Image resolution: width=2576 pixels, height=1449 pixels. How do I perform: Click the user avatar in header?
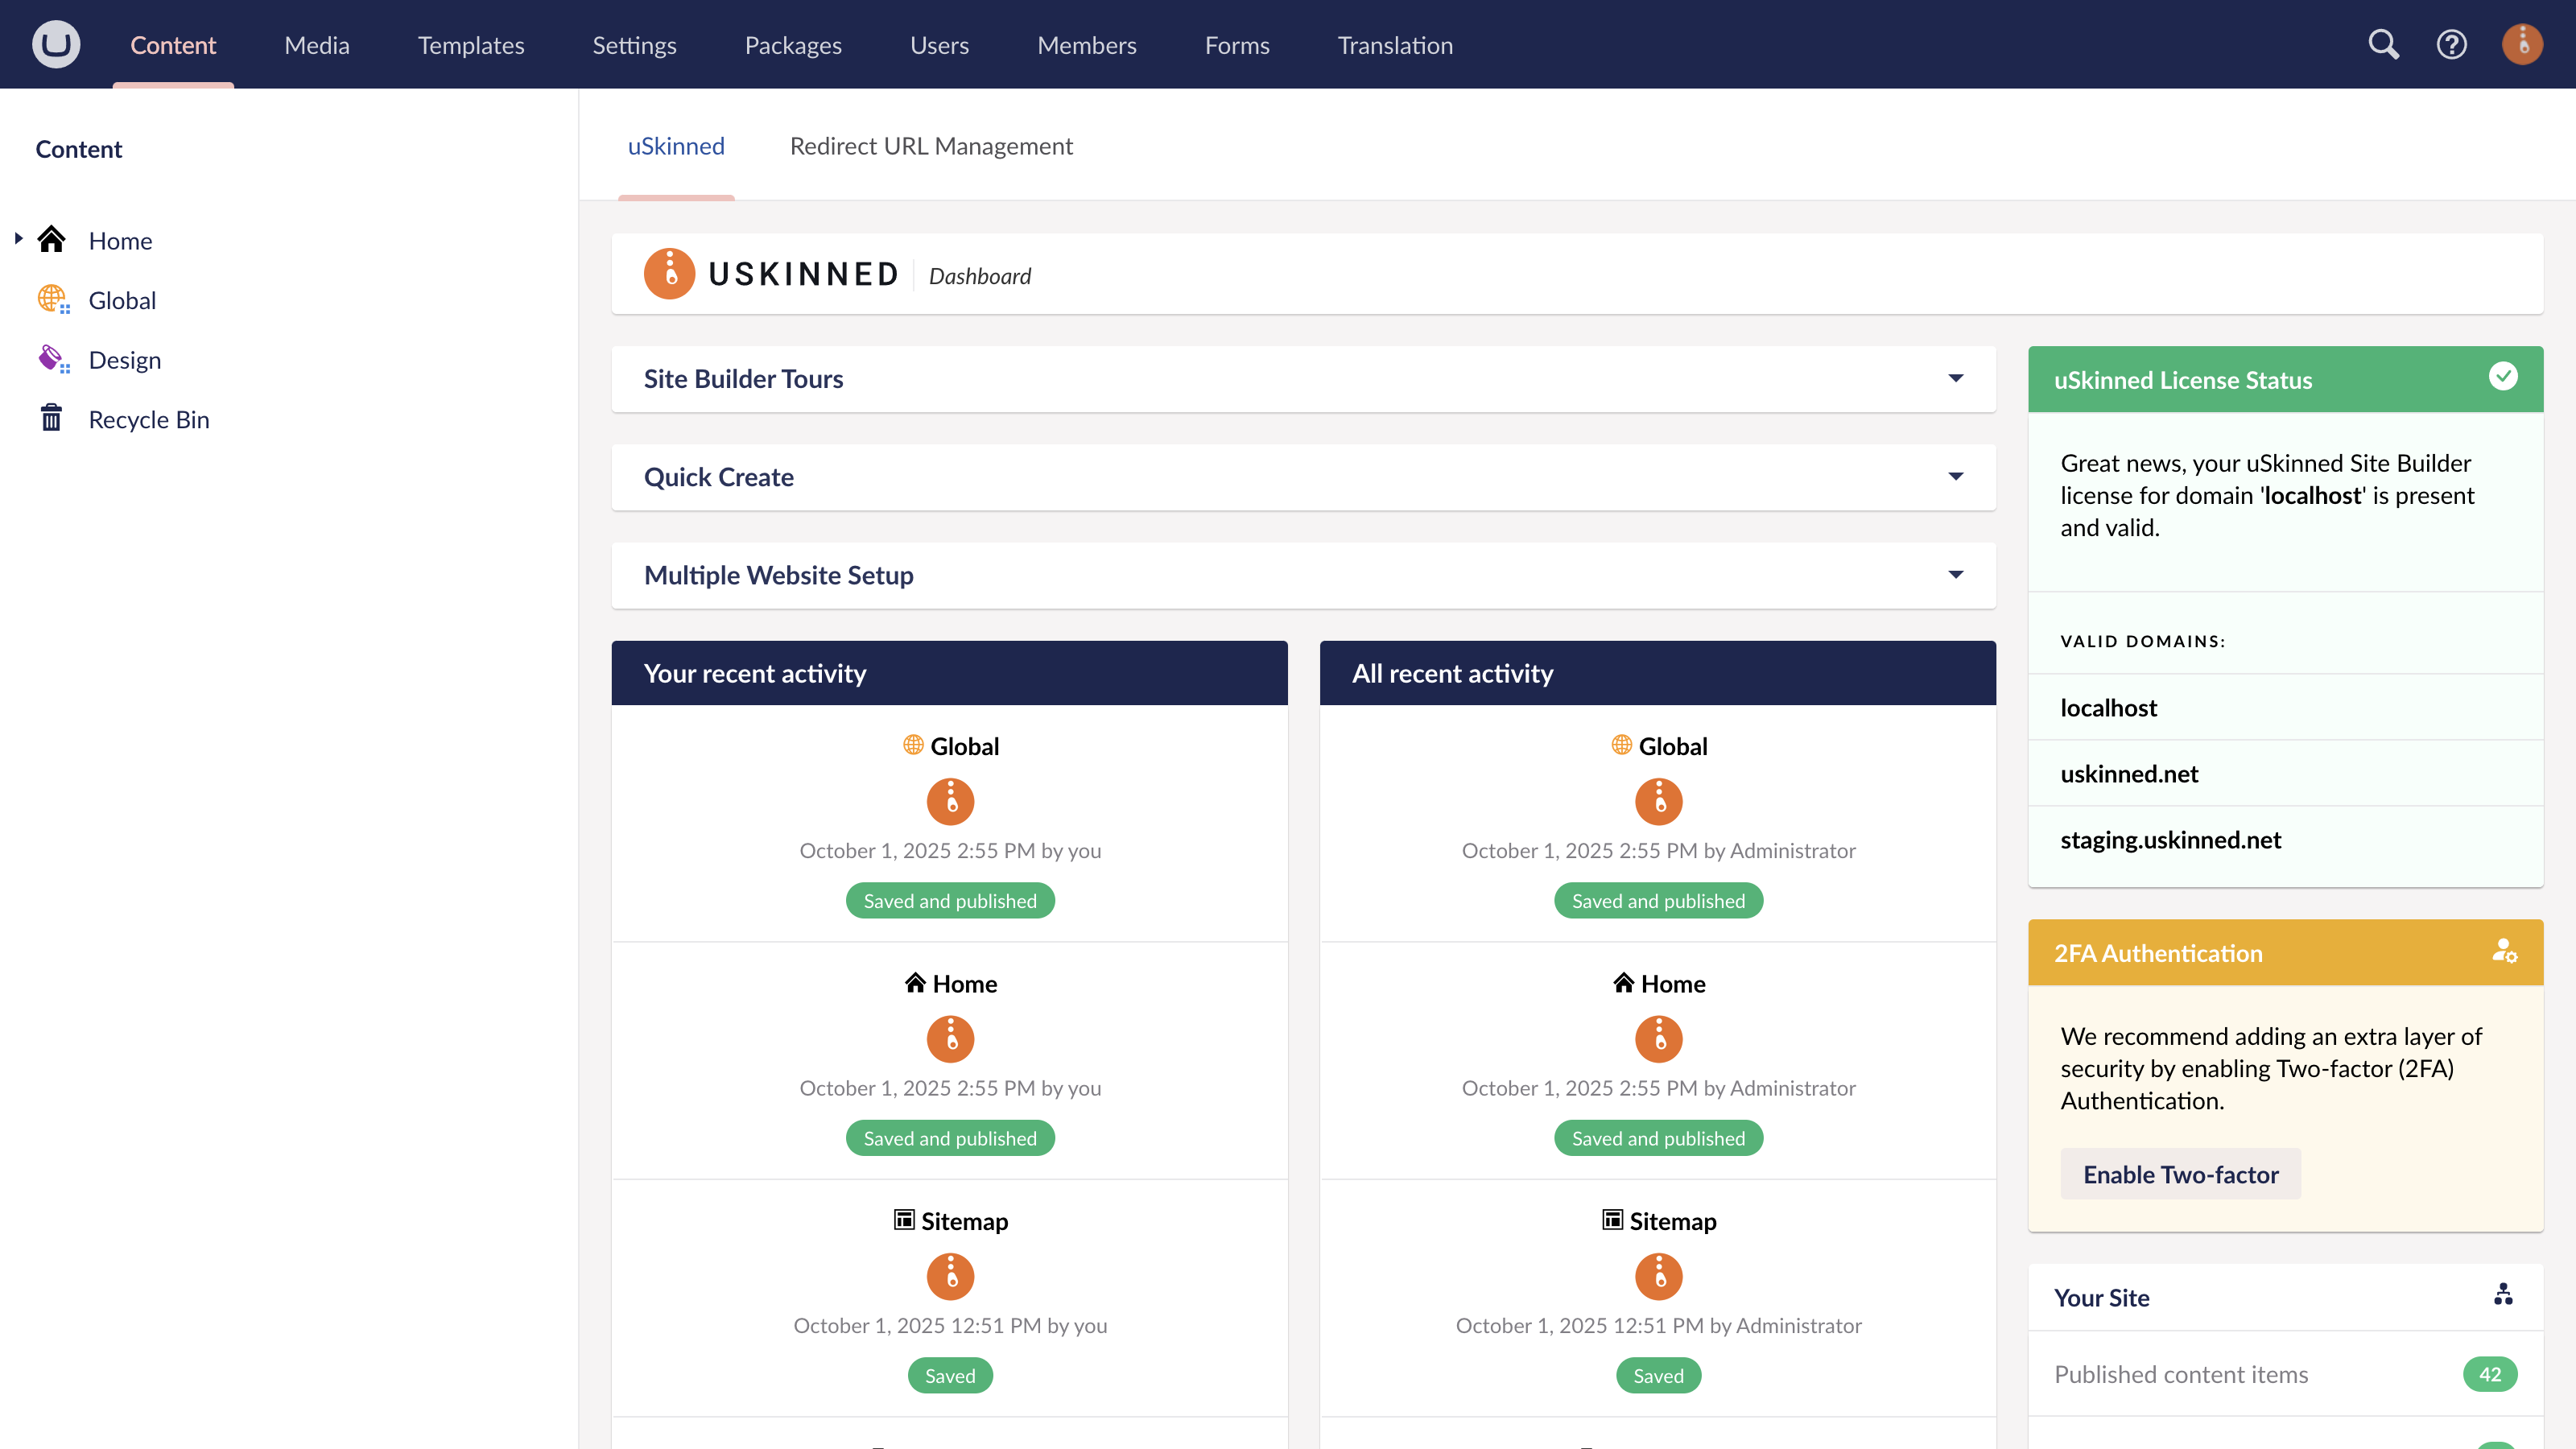2522,44
